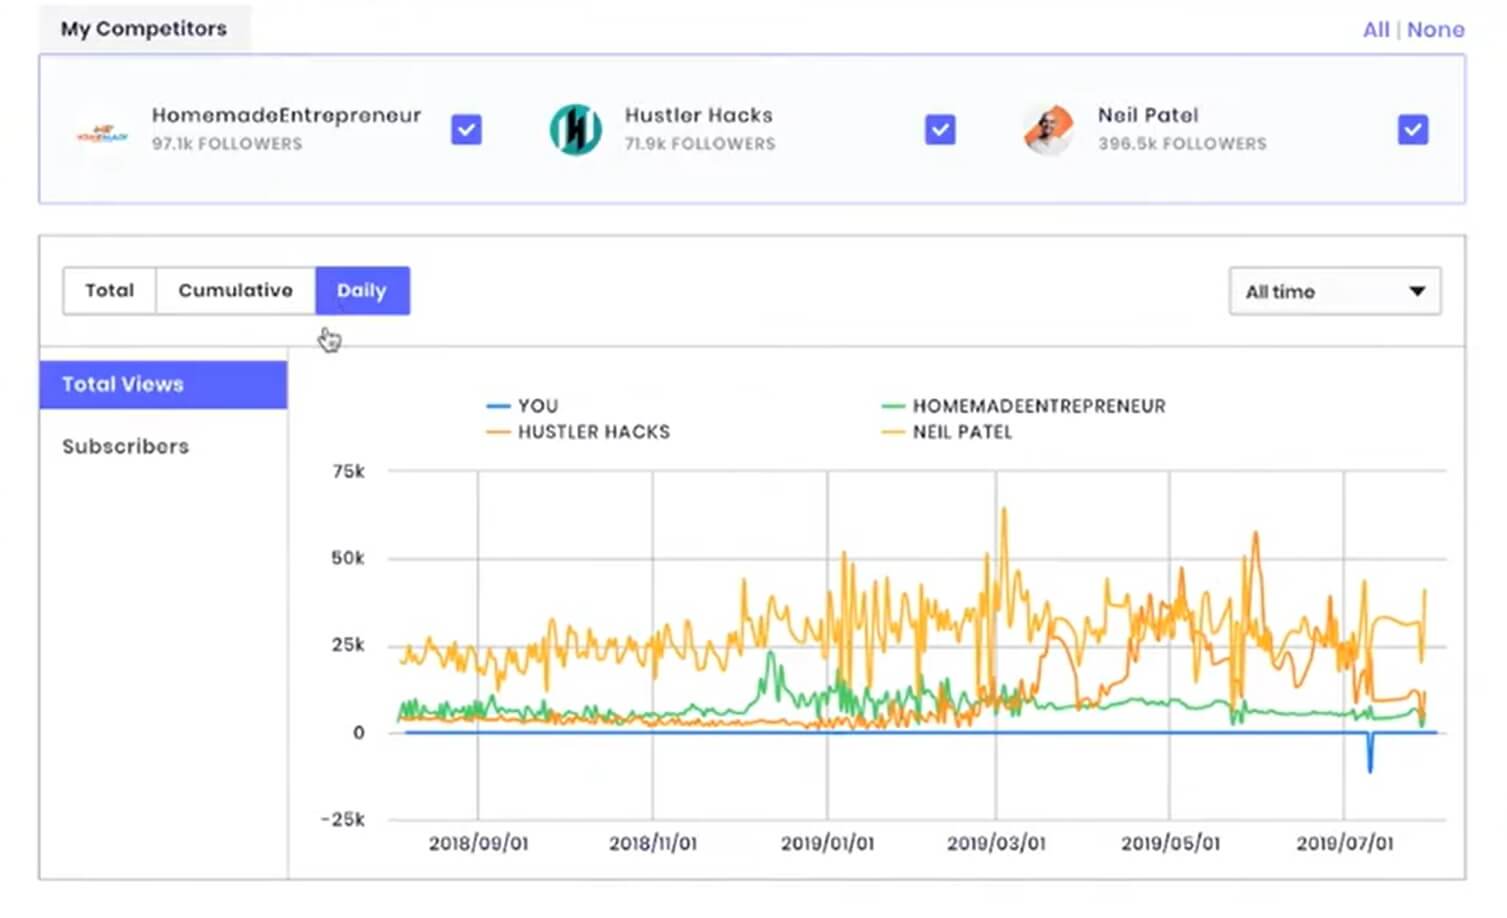
Task: Click the HomemadeEntrepreneur green legend marker
Action: tap(893, 406)
